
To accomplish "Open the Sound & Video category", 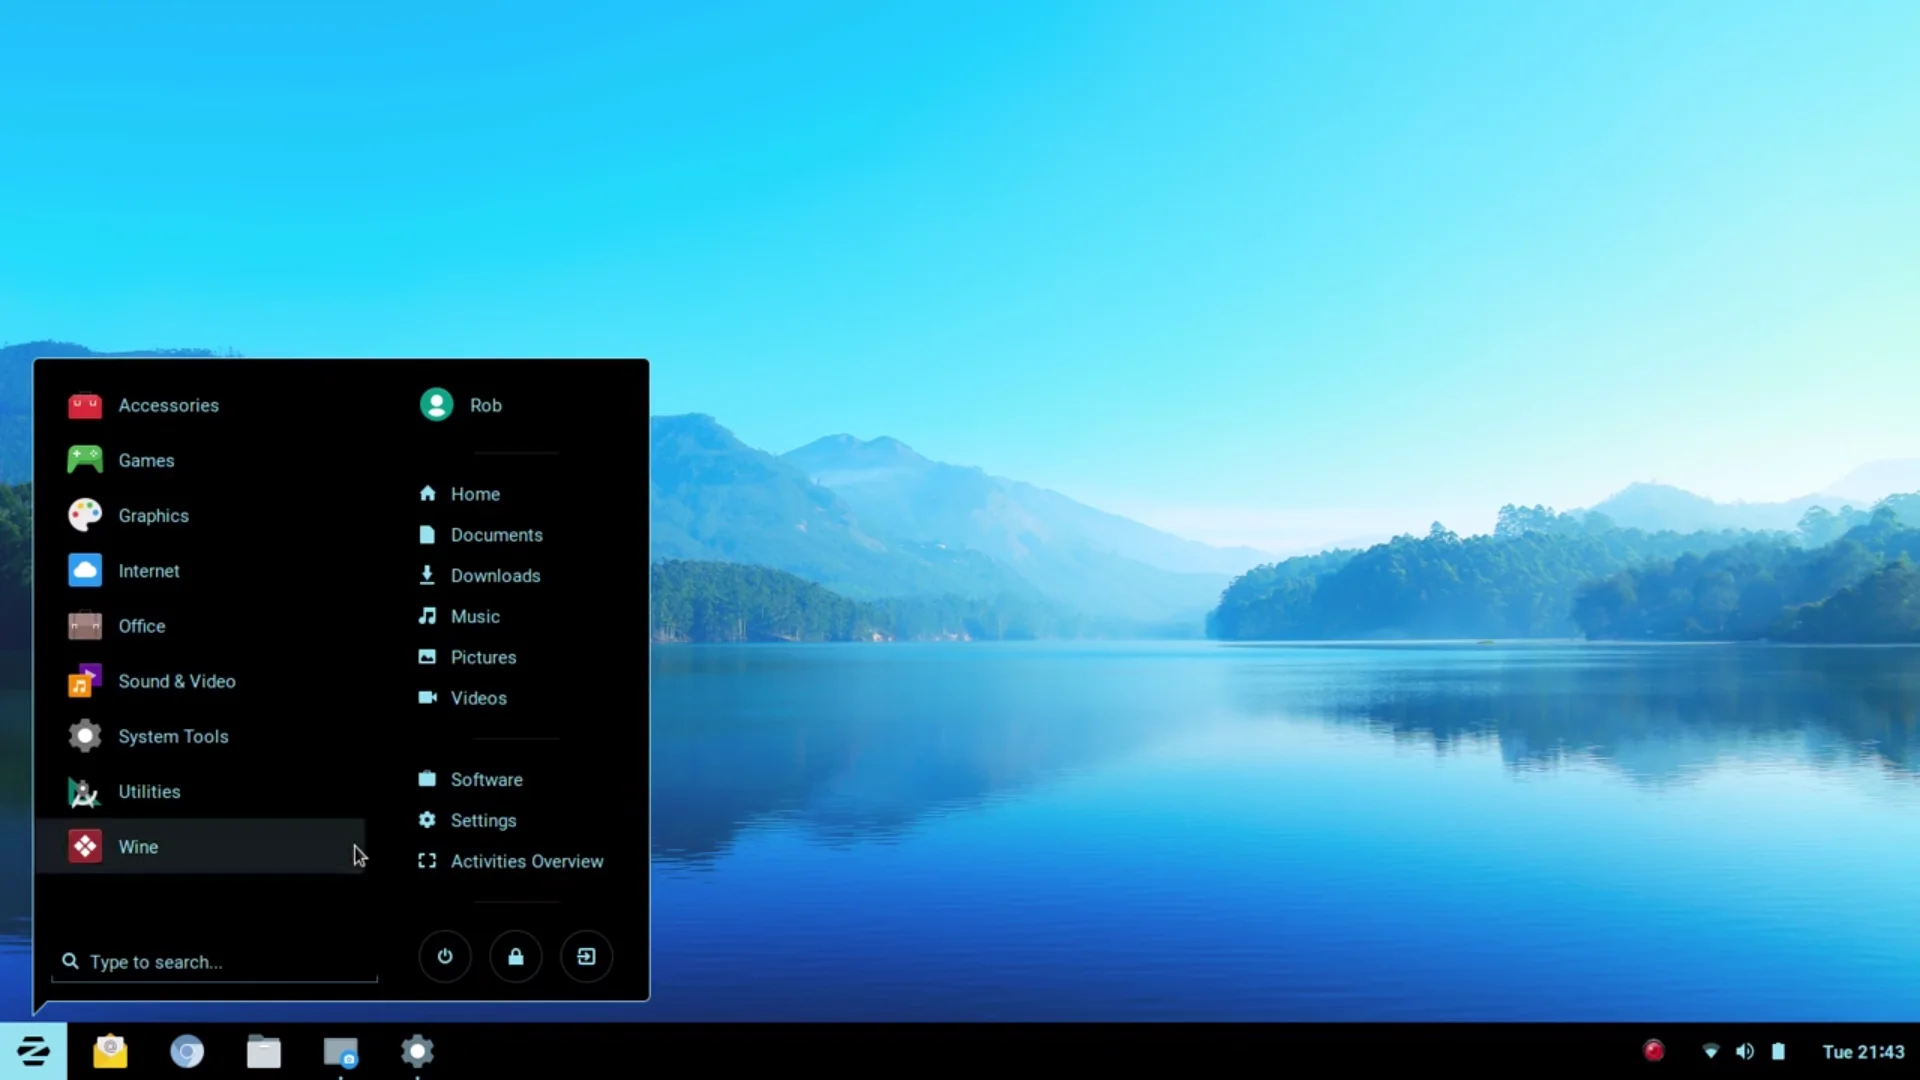I will pos(176,681).
